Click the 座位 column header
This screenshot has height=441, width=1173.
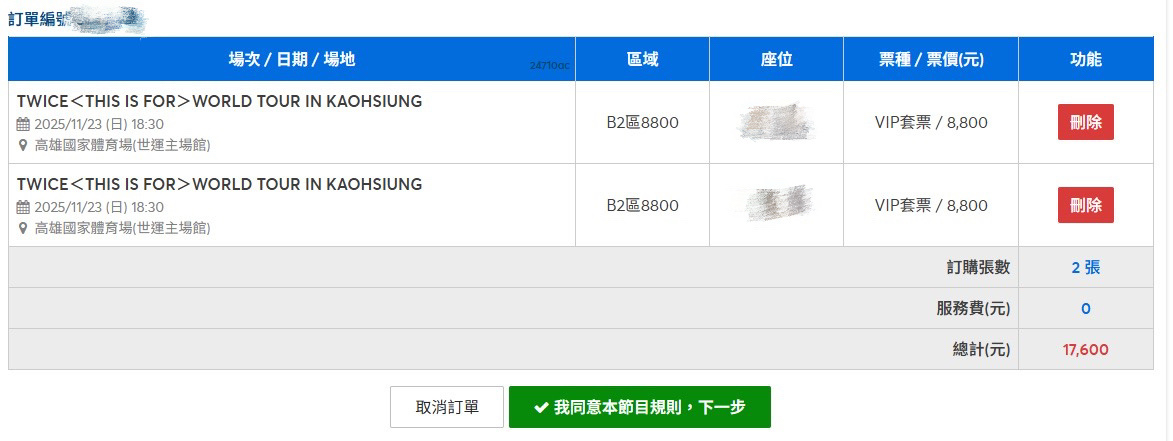(x=777, y=59)
